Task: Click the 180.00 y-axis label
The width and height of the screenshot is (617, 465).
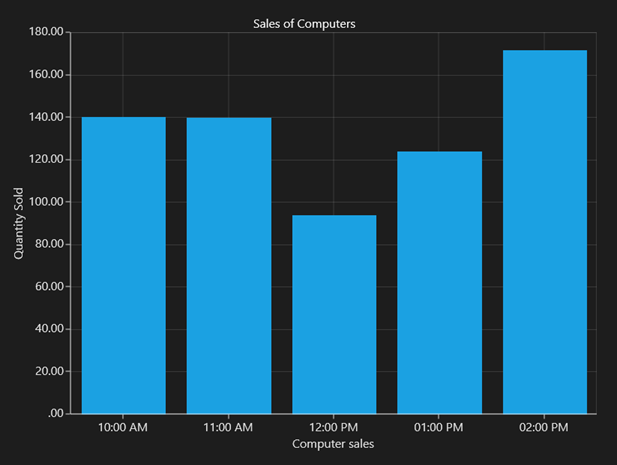Action: click(x=46, y=32)
